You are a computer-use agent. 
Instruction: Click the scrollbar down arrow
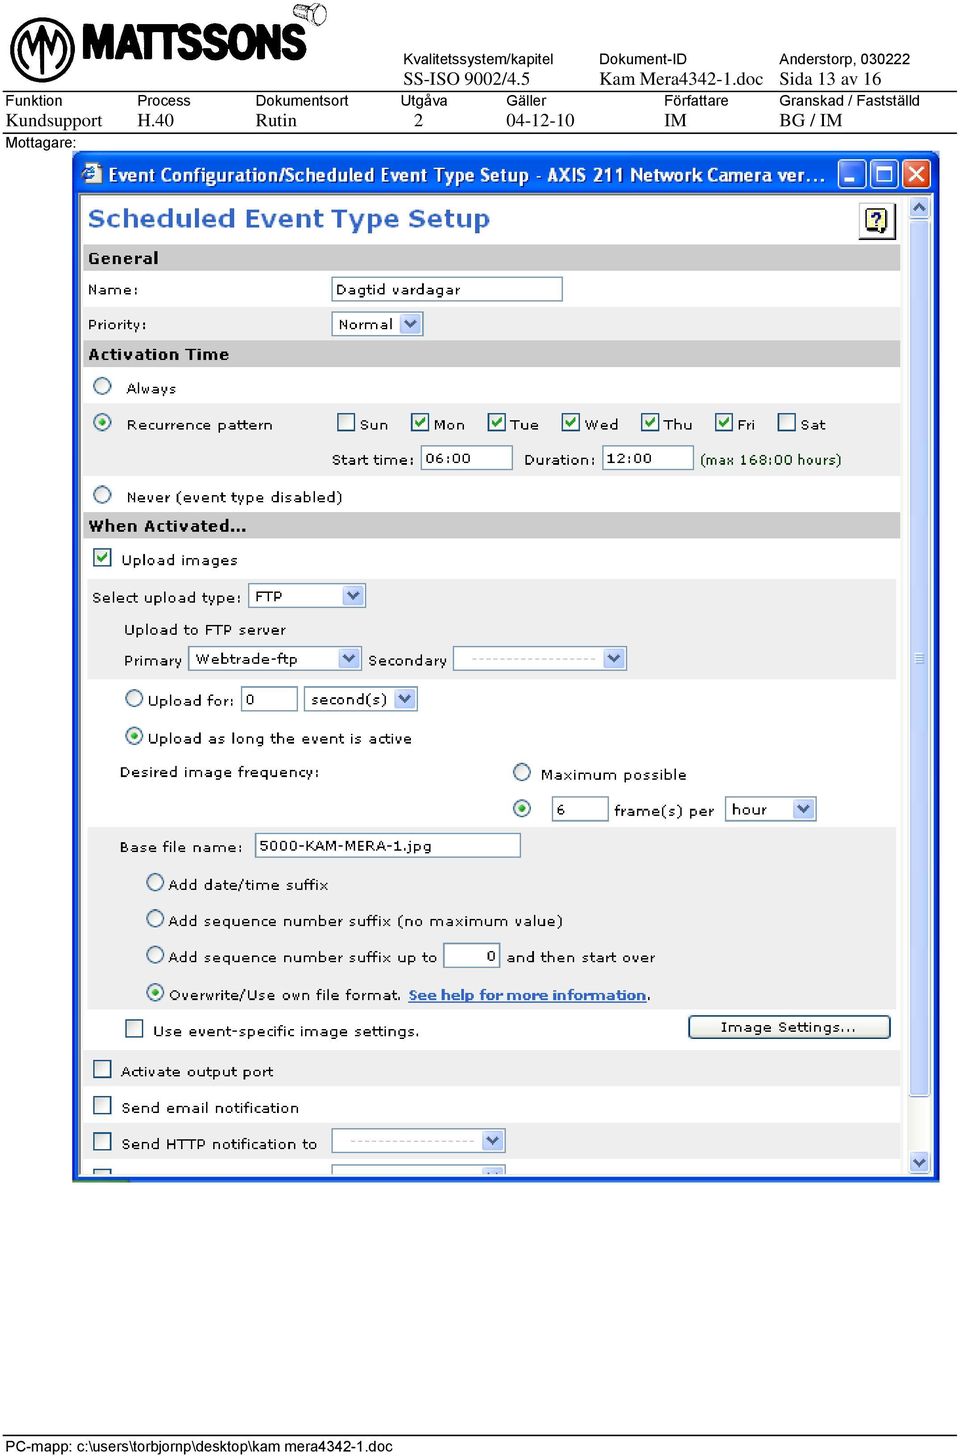(x=920, y=1162)
